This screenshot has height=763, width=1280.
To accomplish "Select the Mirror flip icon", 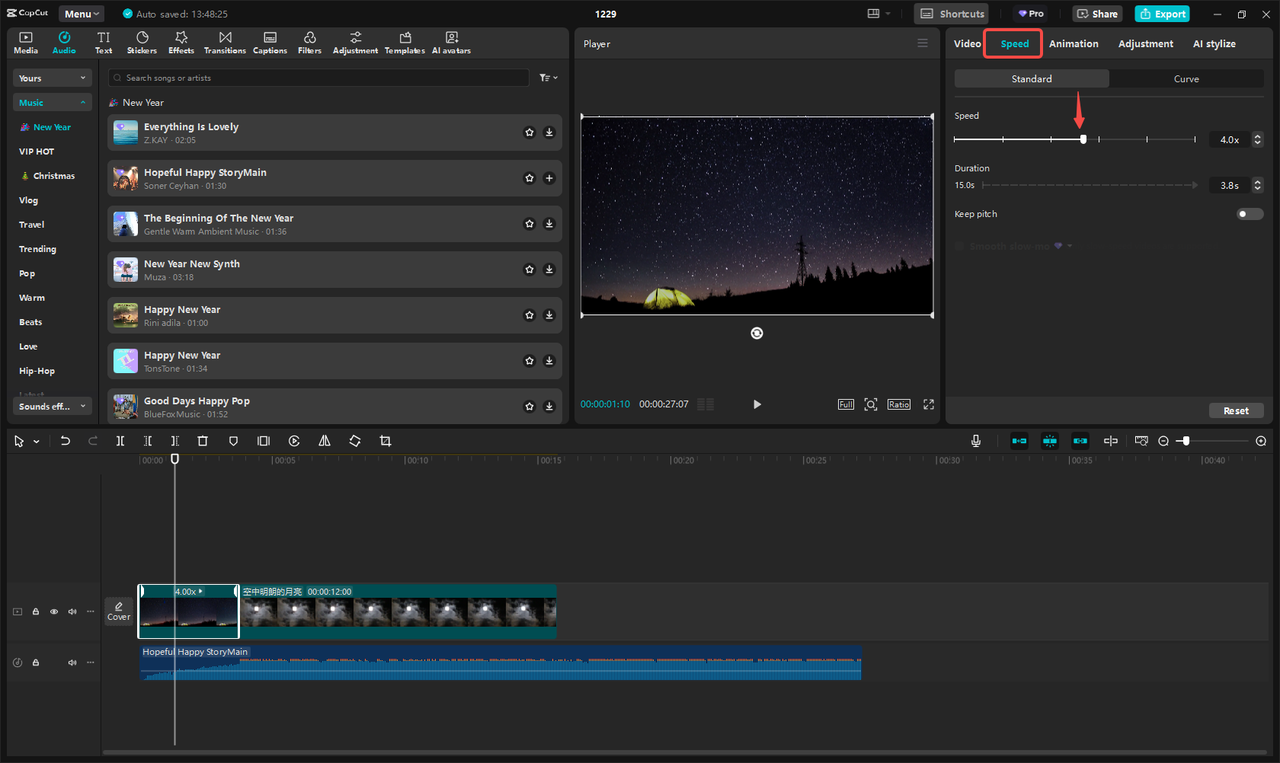I will pos(324,440).
